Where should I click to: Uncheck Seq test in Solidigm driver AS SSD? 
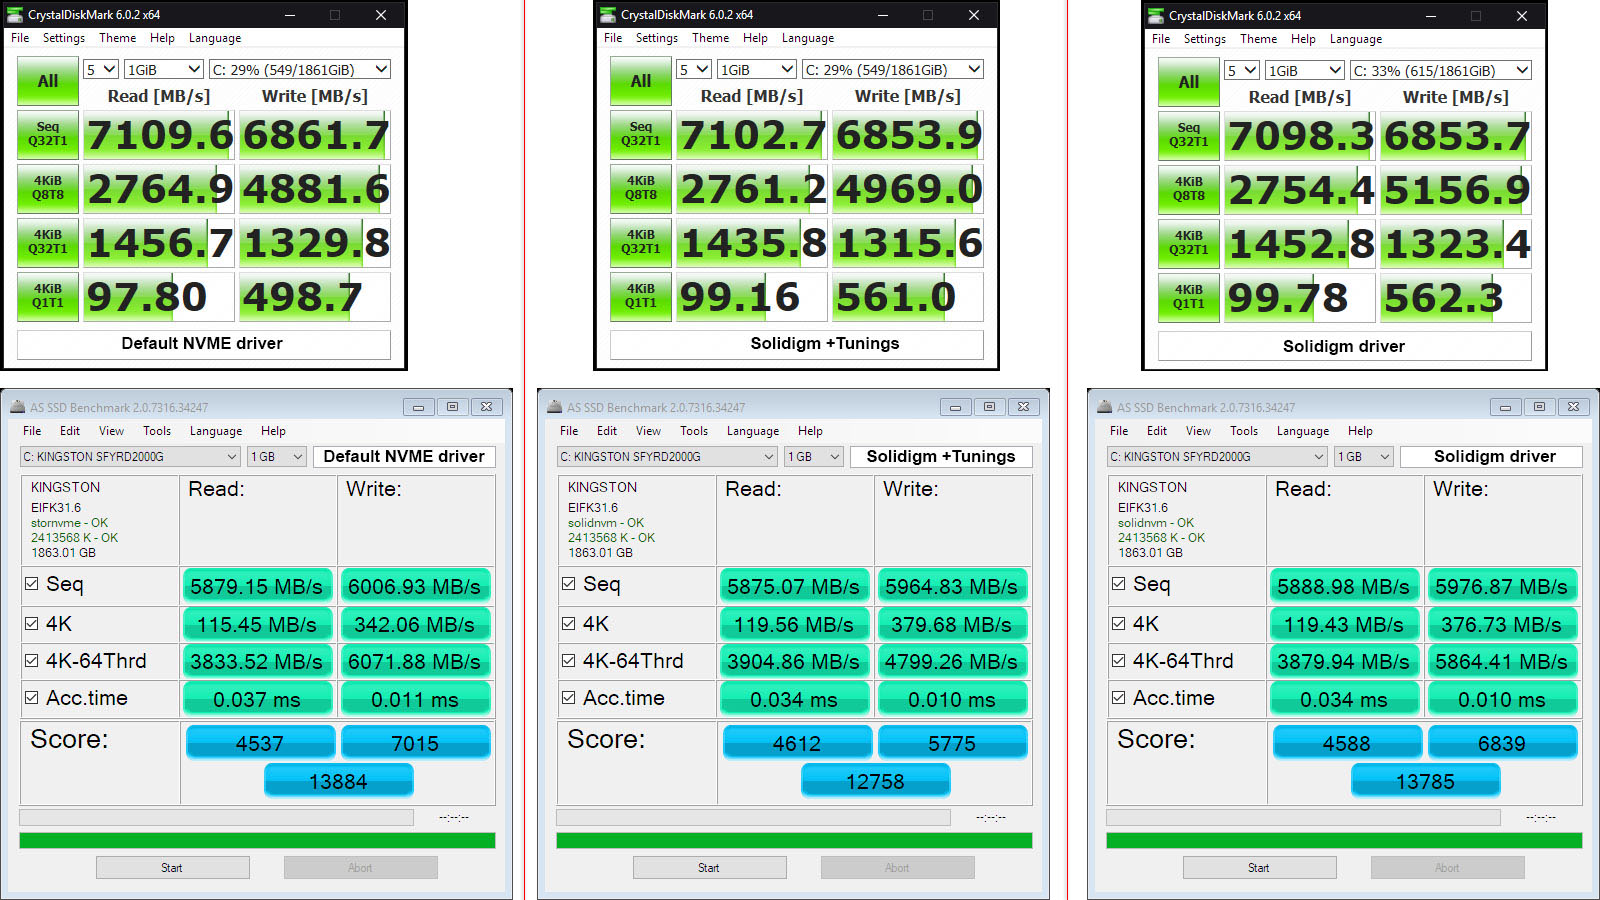point(1119,584)
